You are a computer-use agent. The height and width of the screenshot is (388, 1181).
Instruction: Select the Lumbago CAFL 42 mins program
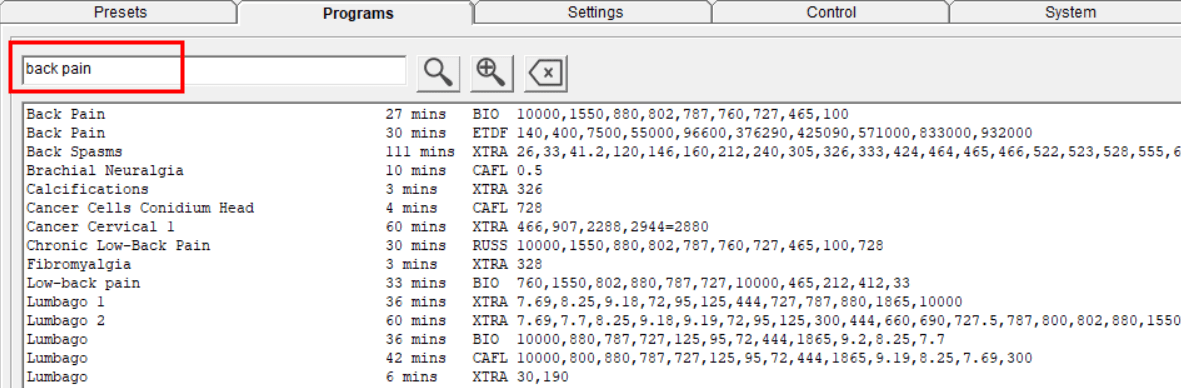(x=602, y=358)
